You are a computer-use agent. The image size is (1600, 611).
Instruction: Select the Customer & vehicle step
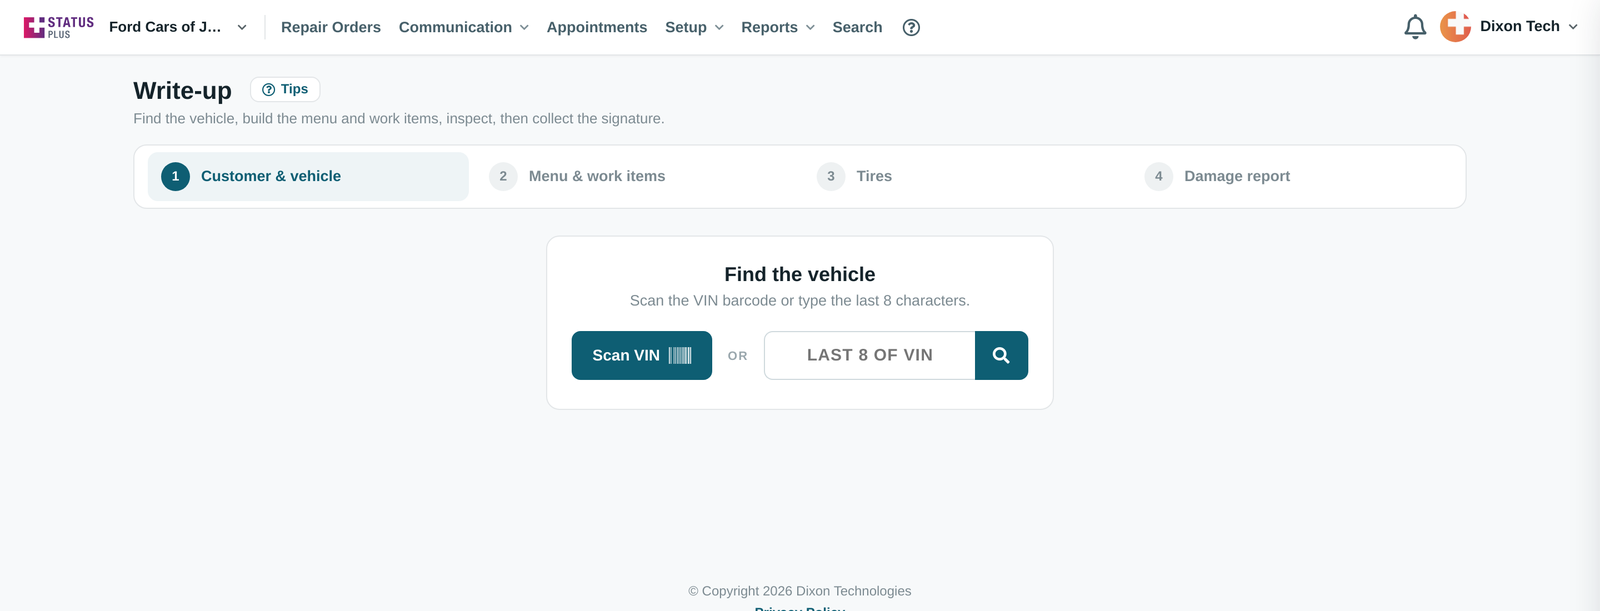pyautogui.click(x=308, y=176)
